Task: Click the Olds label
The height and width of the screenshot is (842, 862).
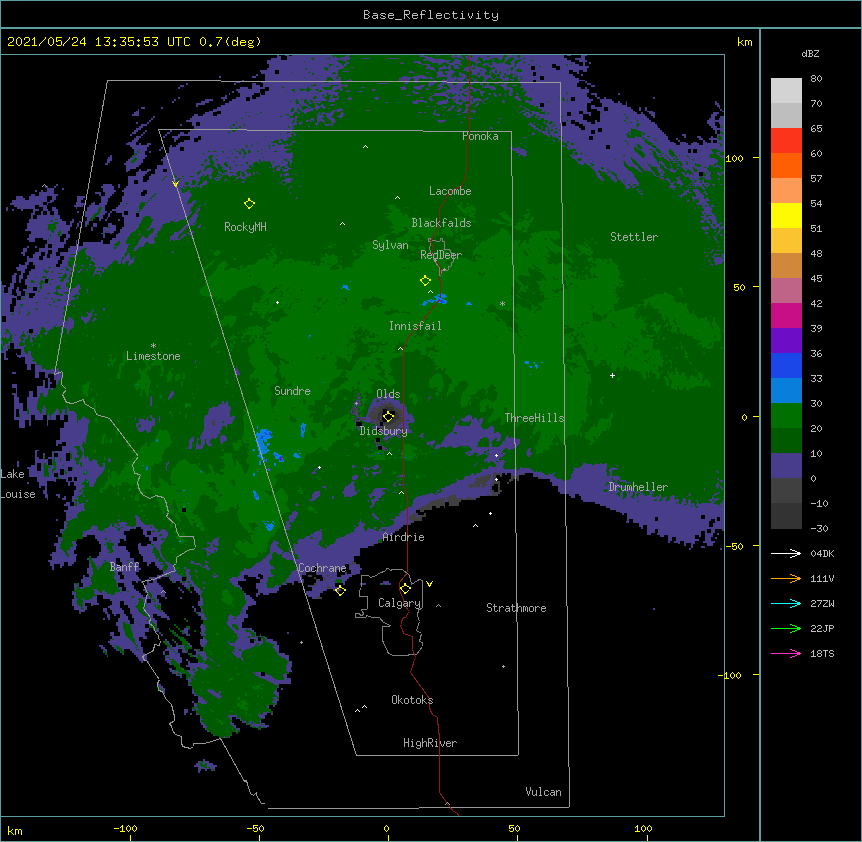Action: click(x=388, y=394)
